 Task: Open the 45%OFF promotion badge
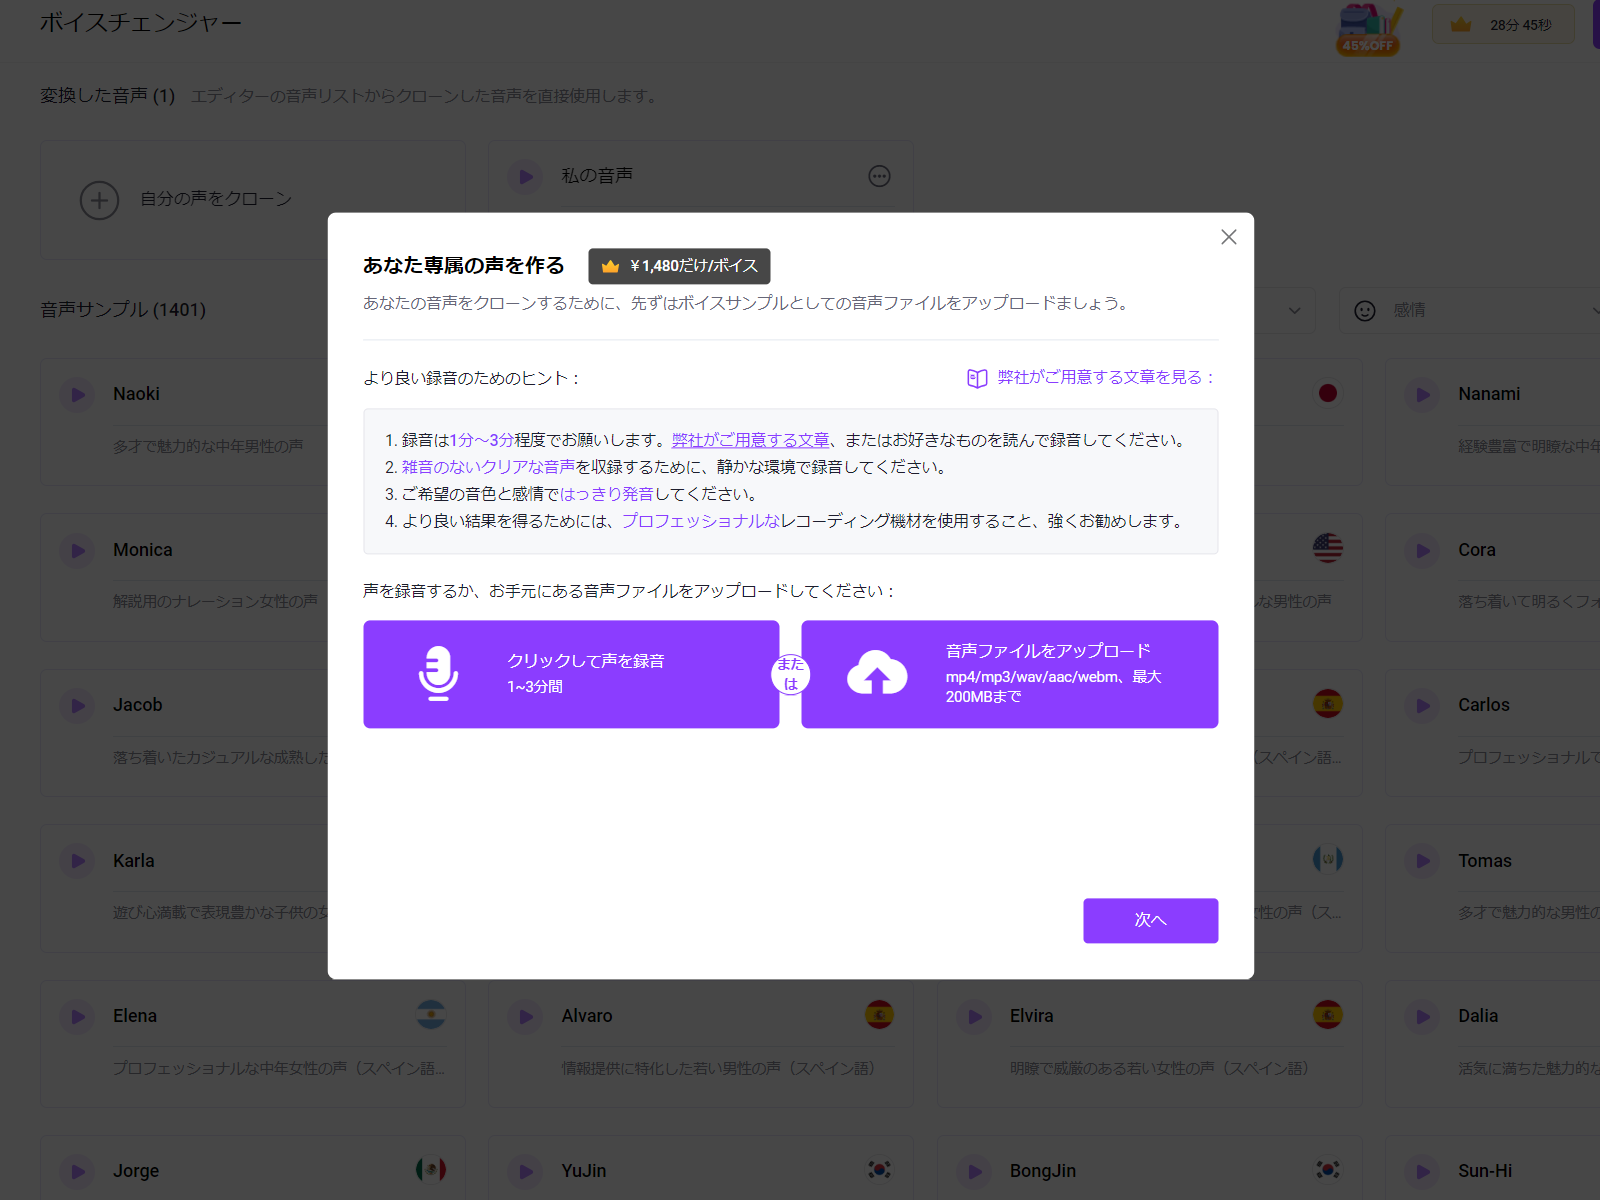pyautogui.click(x=1368, y=30)
